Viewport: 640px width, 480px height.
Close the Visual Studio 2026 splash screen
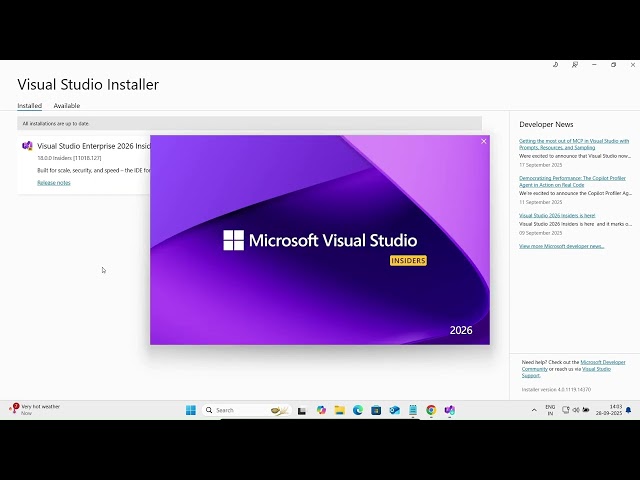[484, 141]
